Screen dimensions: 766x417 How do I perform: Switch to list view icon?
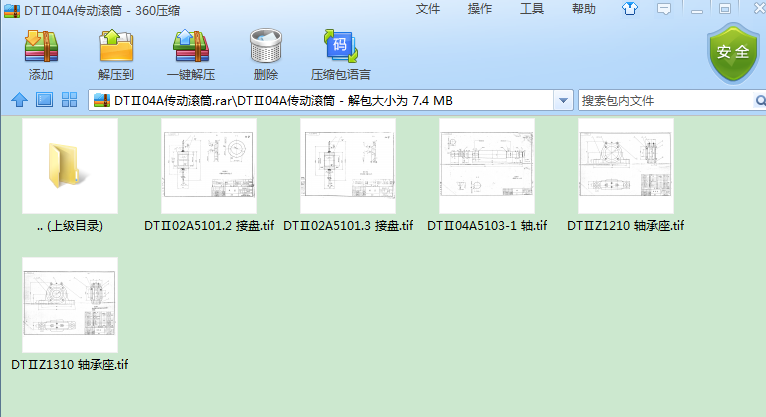44,100
